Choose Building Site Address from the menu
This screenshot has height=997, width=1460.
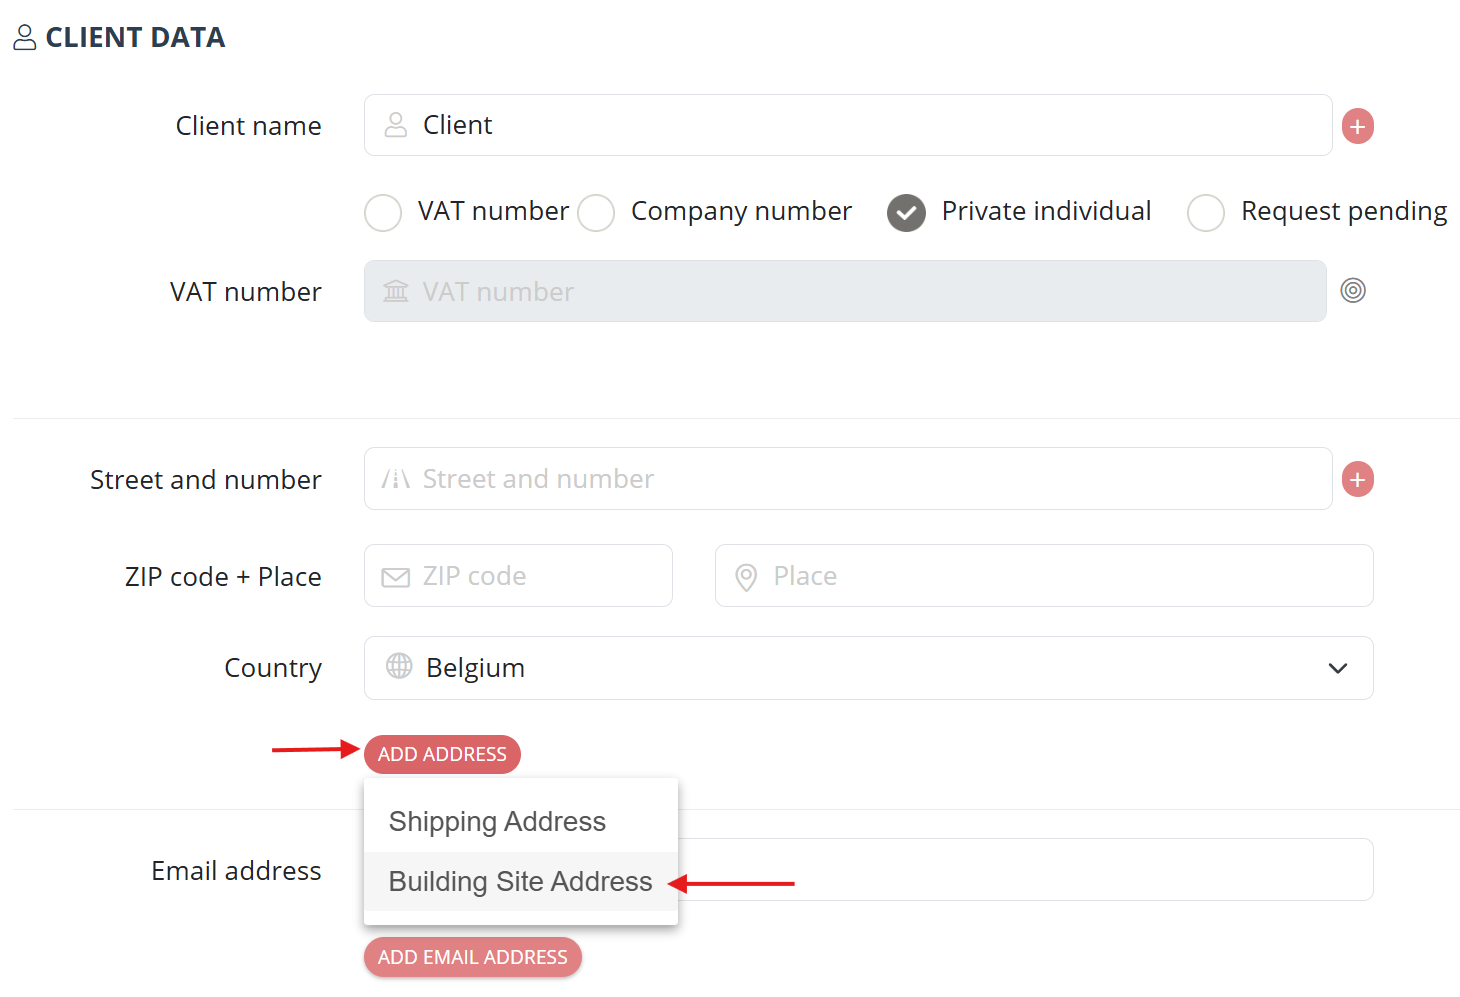pyautogui.click(x=521, y=881)
